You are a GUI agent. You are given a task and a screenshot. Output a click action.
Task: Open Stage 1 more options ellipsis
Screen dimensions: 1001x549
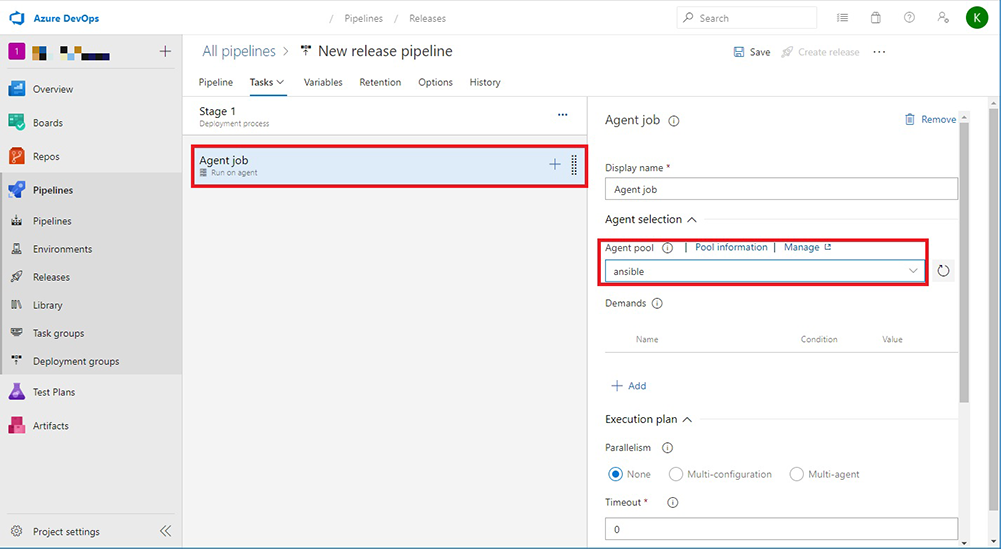[x=562, y=115]
